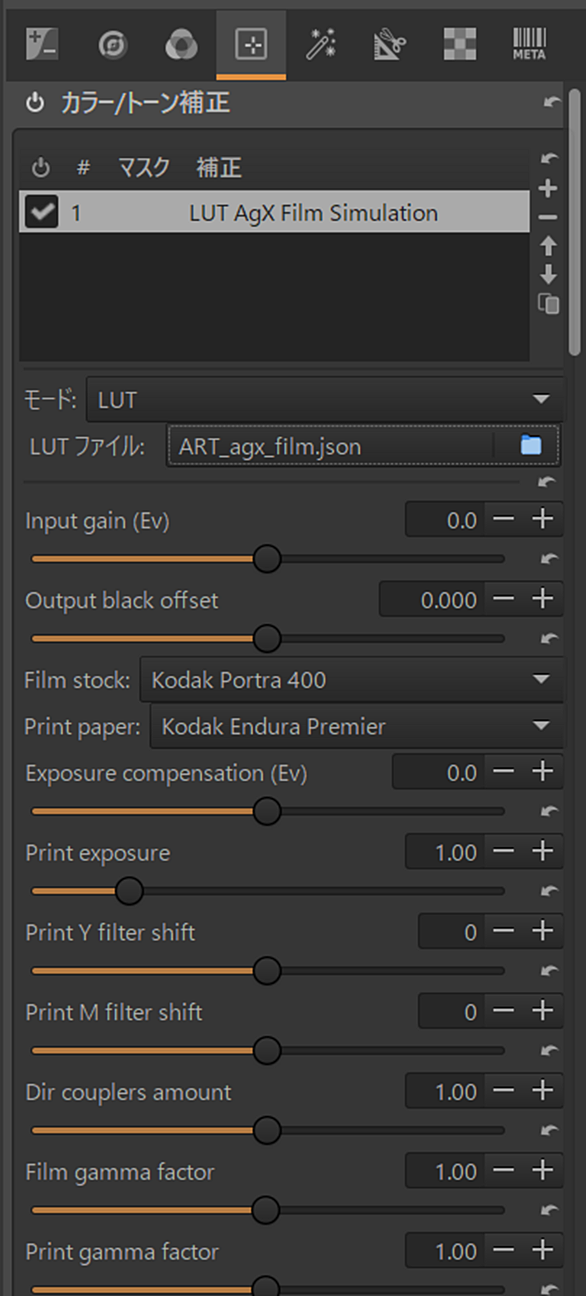Duplicate the selected correction with copy icon

548,304
